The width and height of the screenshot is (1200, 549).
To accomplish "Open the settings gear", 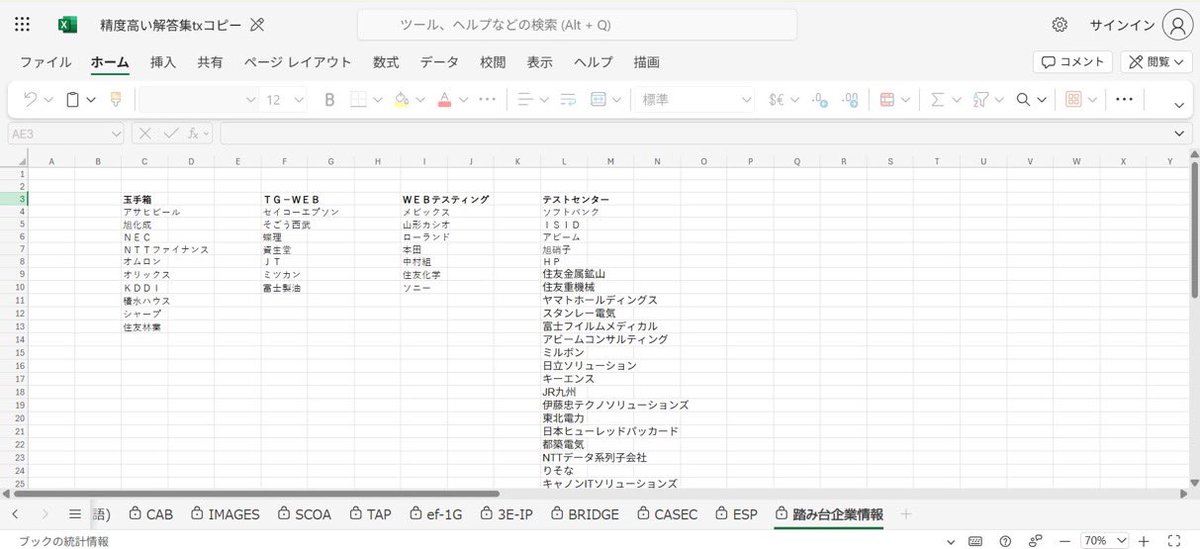I will 1060,24.
